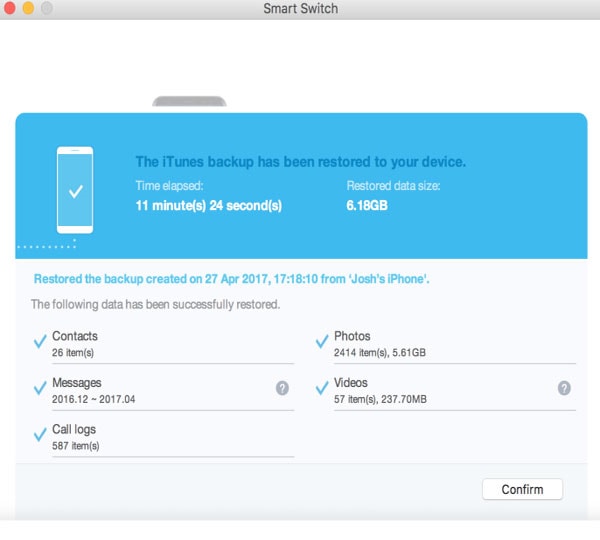
Task: Click the phone with checkmark illustration
Action: click(x=75, y=190)
